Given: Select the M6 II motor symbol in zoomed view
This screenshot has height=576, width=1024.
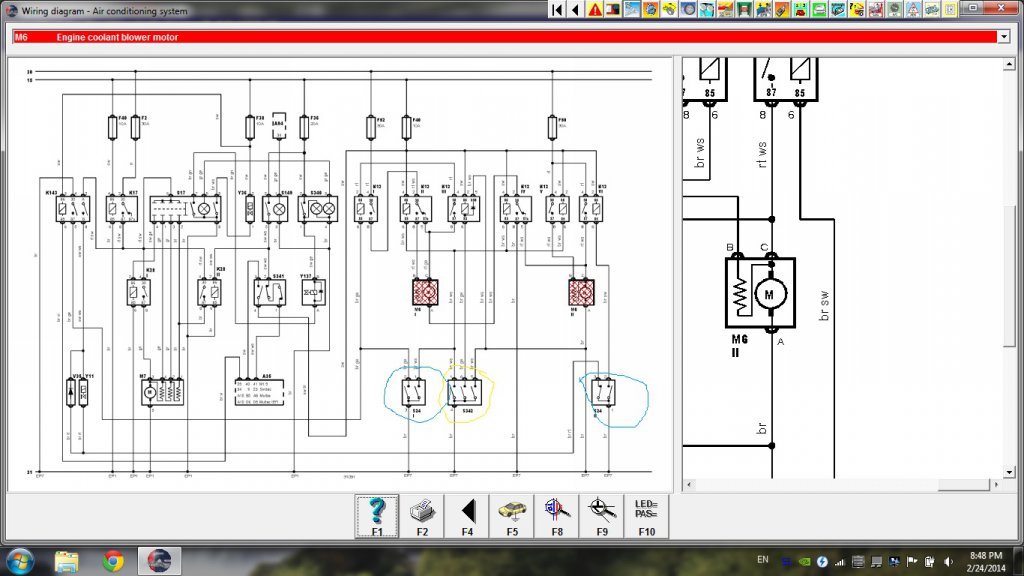Looking at the screenshot, I should 759,294.
